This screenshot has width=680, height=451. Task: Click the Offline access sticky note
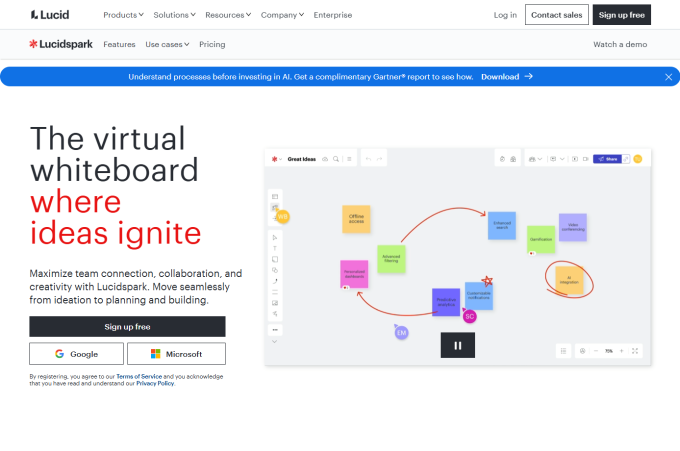pos(356,219)
